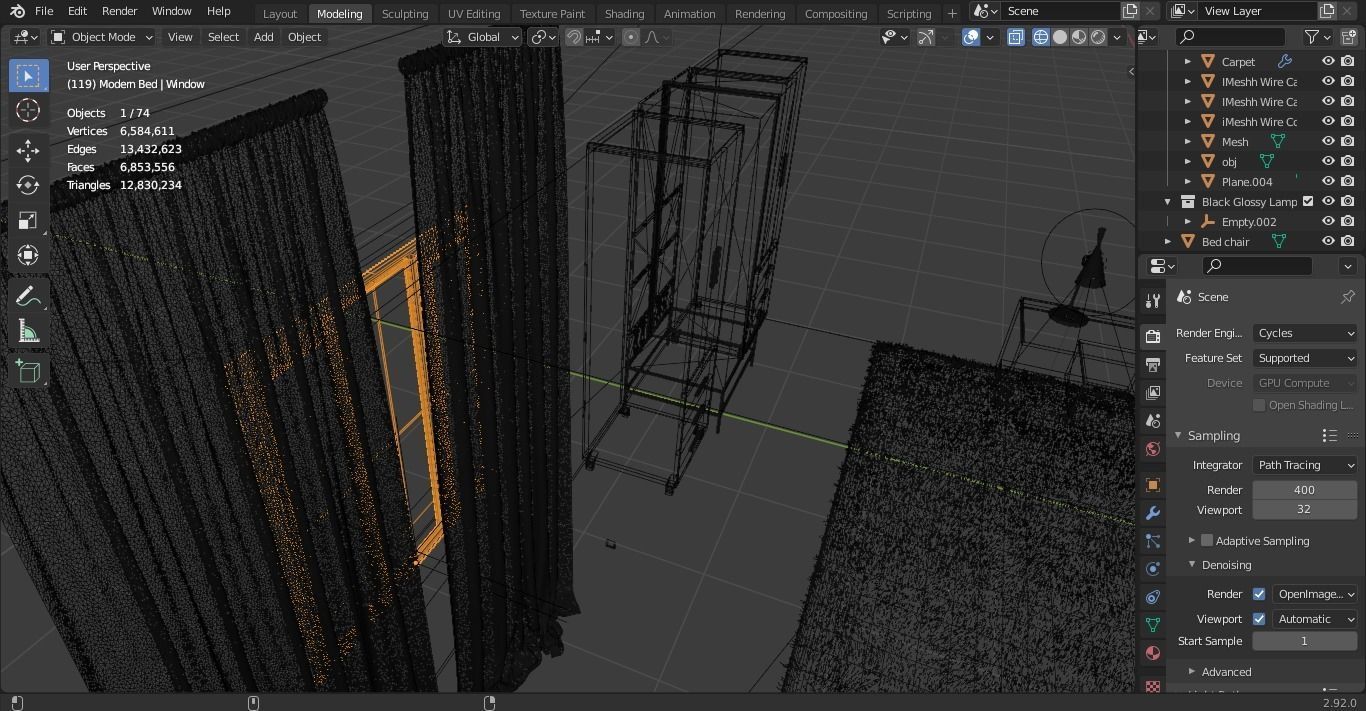
Task: Select the Add Cube tool
Action: click(x=28, y=372)
